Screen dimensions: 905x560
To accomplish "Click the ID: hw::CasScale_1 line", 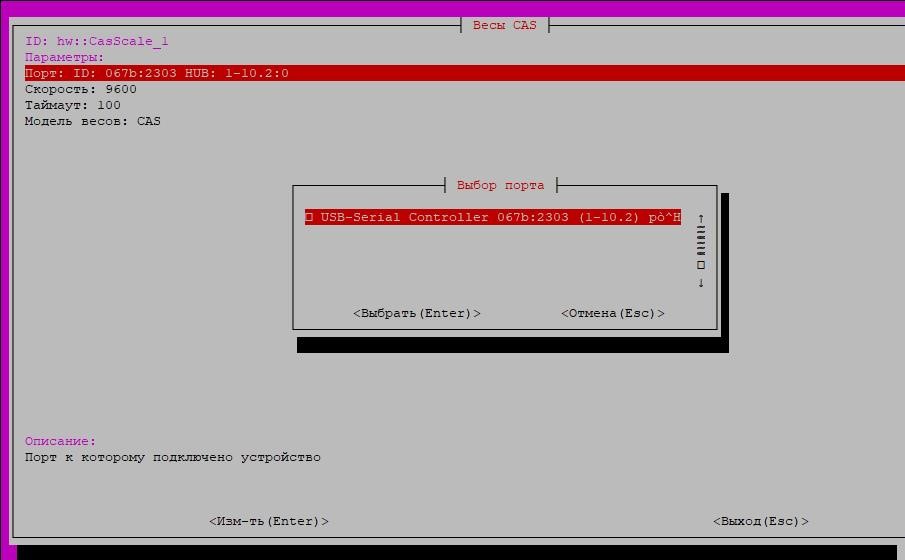I will click(97, 41).
